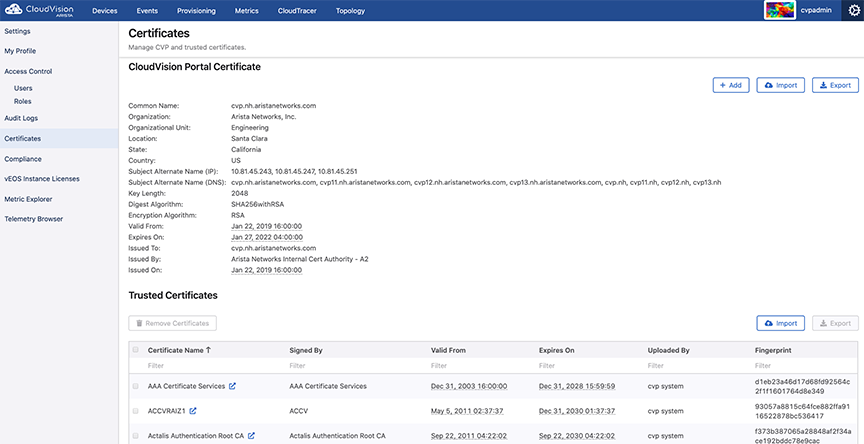Open ACCVRAIZ1 external link icon
Screen dimensions: 864x444
point(193,411)
